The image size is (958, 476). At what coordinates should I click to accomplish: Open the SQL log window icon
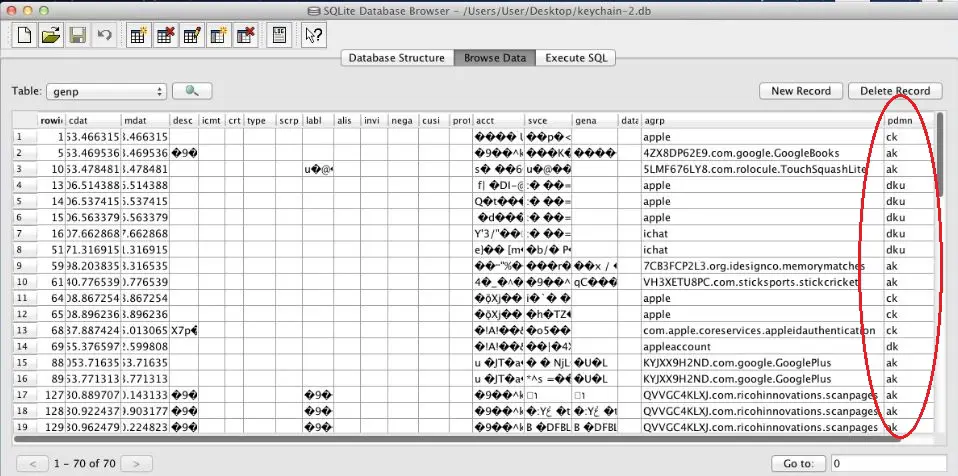280,36
